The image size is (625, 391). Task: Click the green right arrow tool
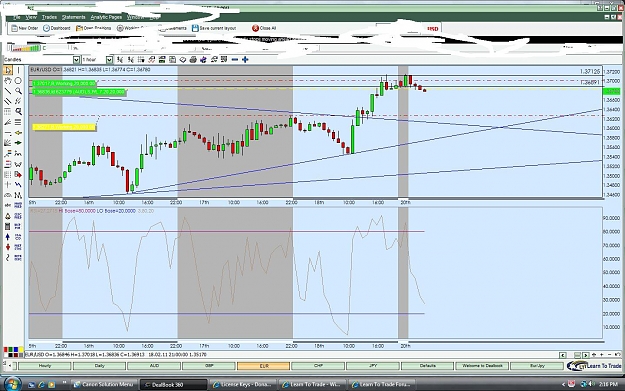18,143
